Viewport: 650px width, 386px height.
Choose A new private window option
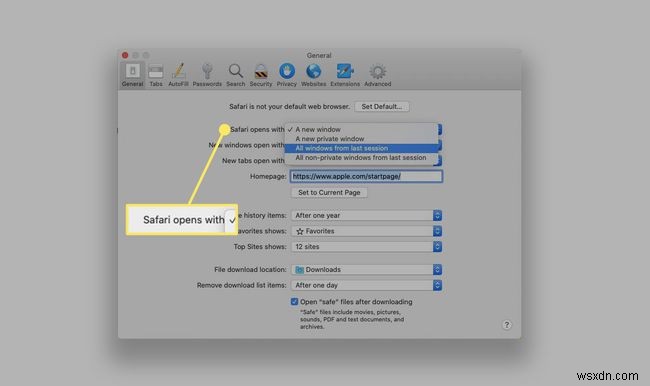coord(361,139)
